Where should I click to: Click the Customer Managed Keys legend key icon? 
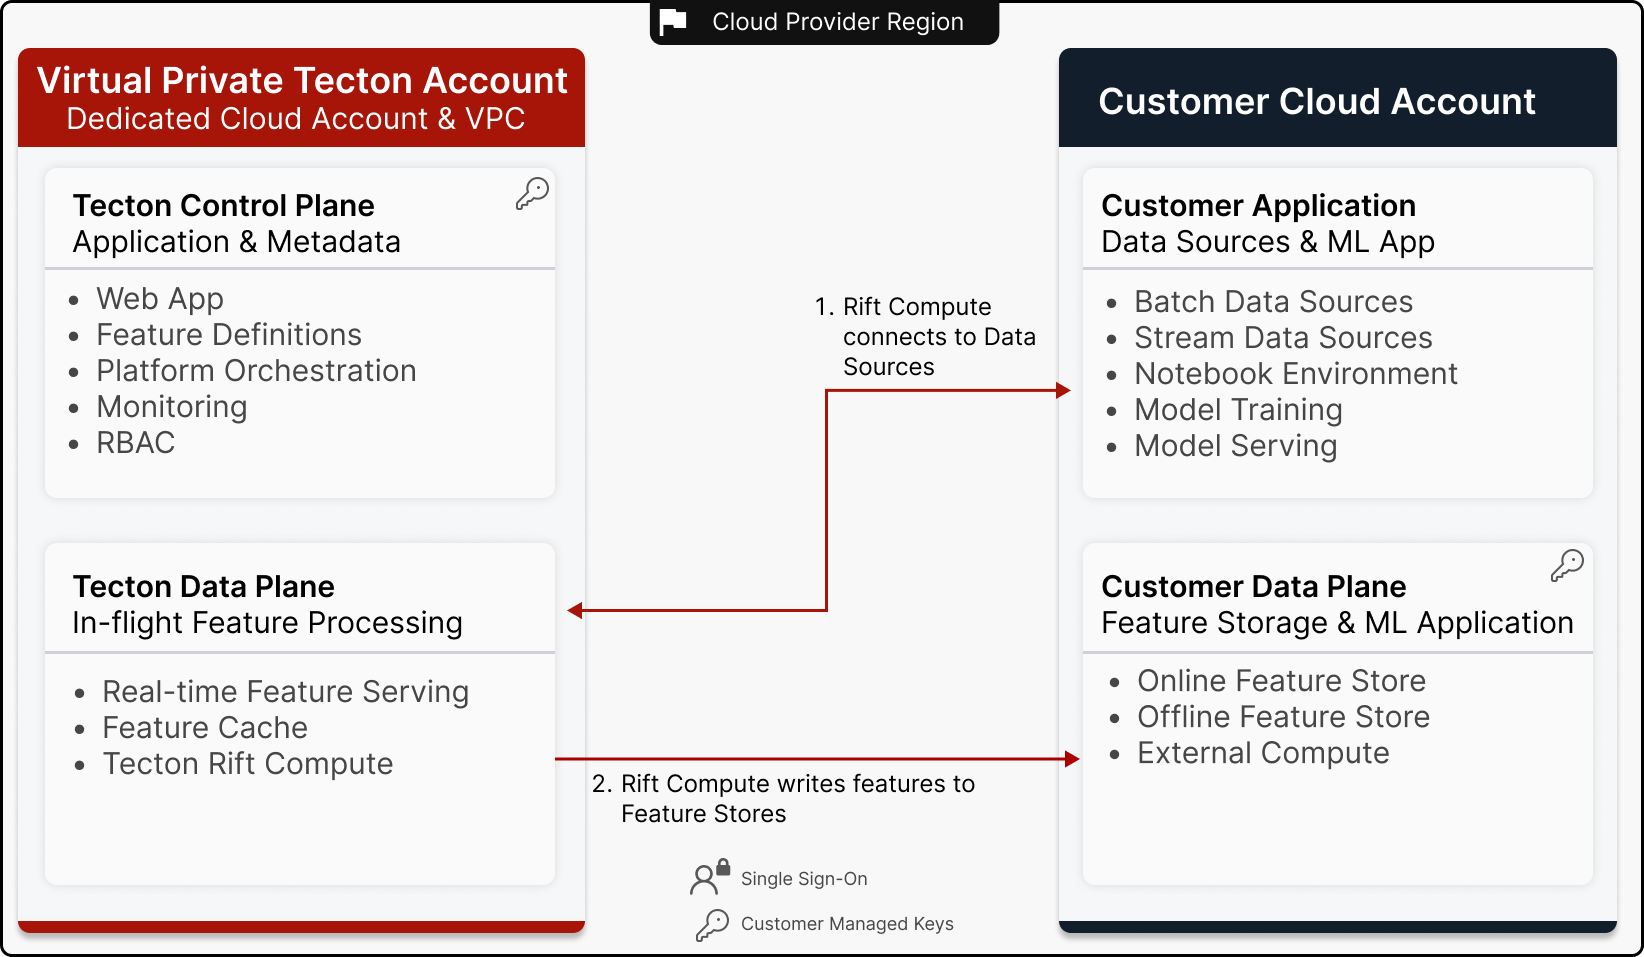(x=712, y=924)
